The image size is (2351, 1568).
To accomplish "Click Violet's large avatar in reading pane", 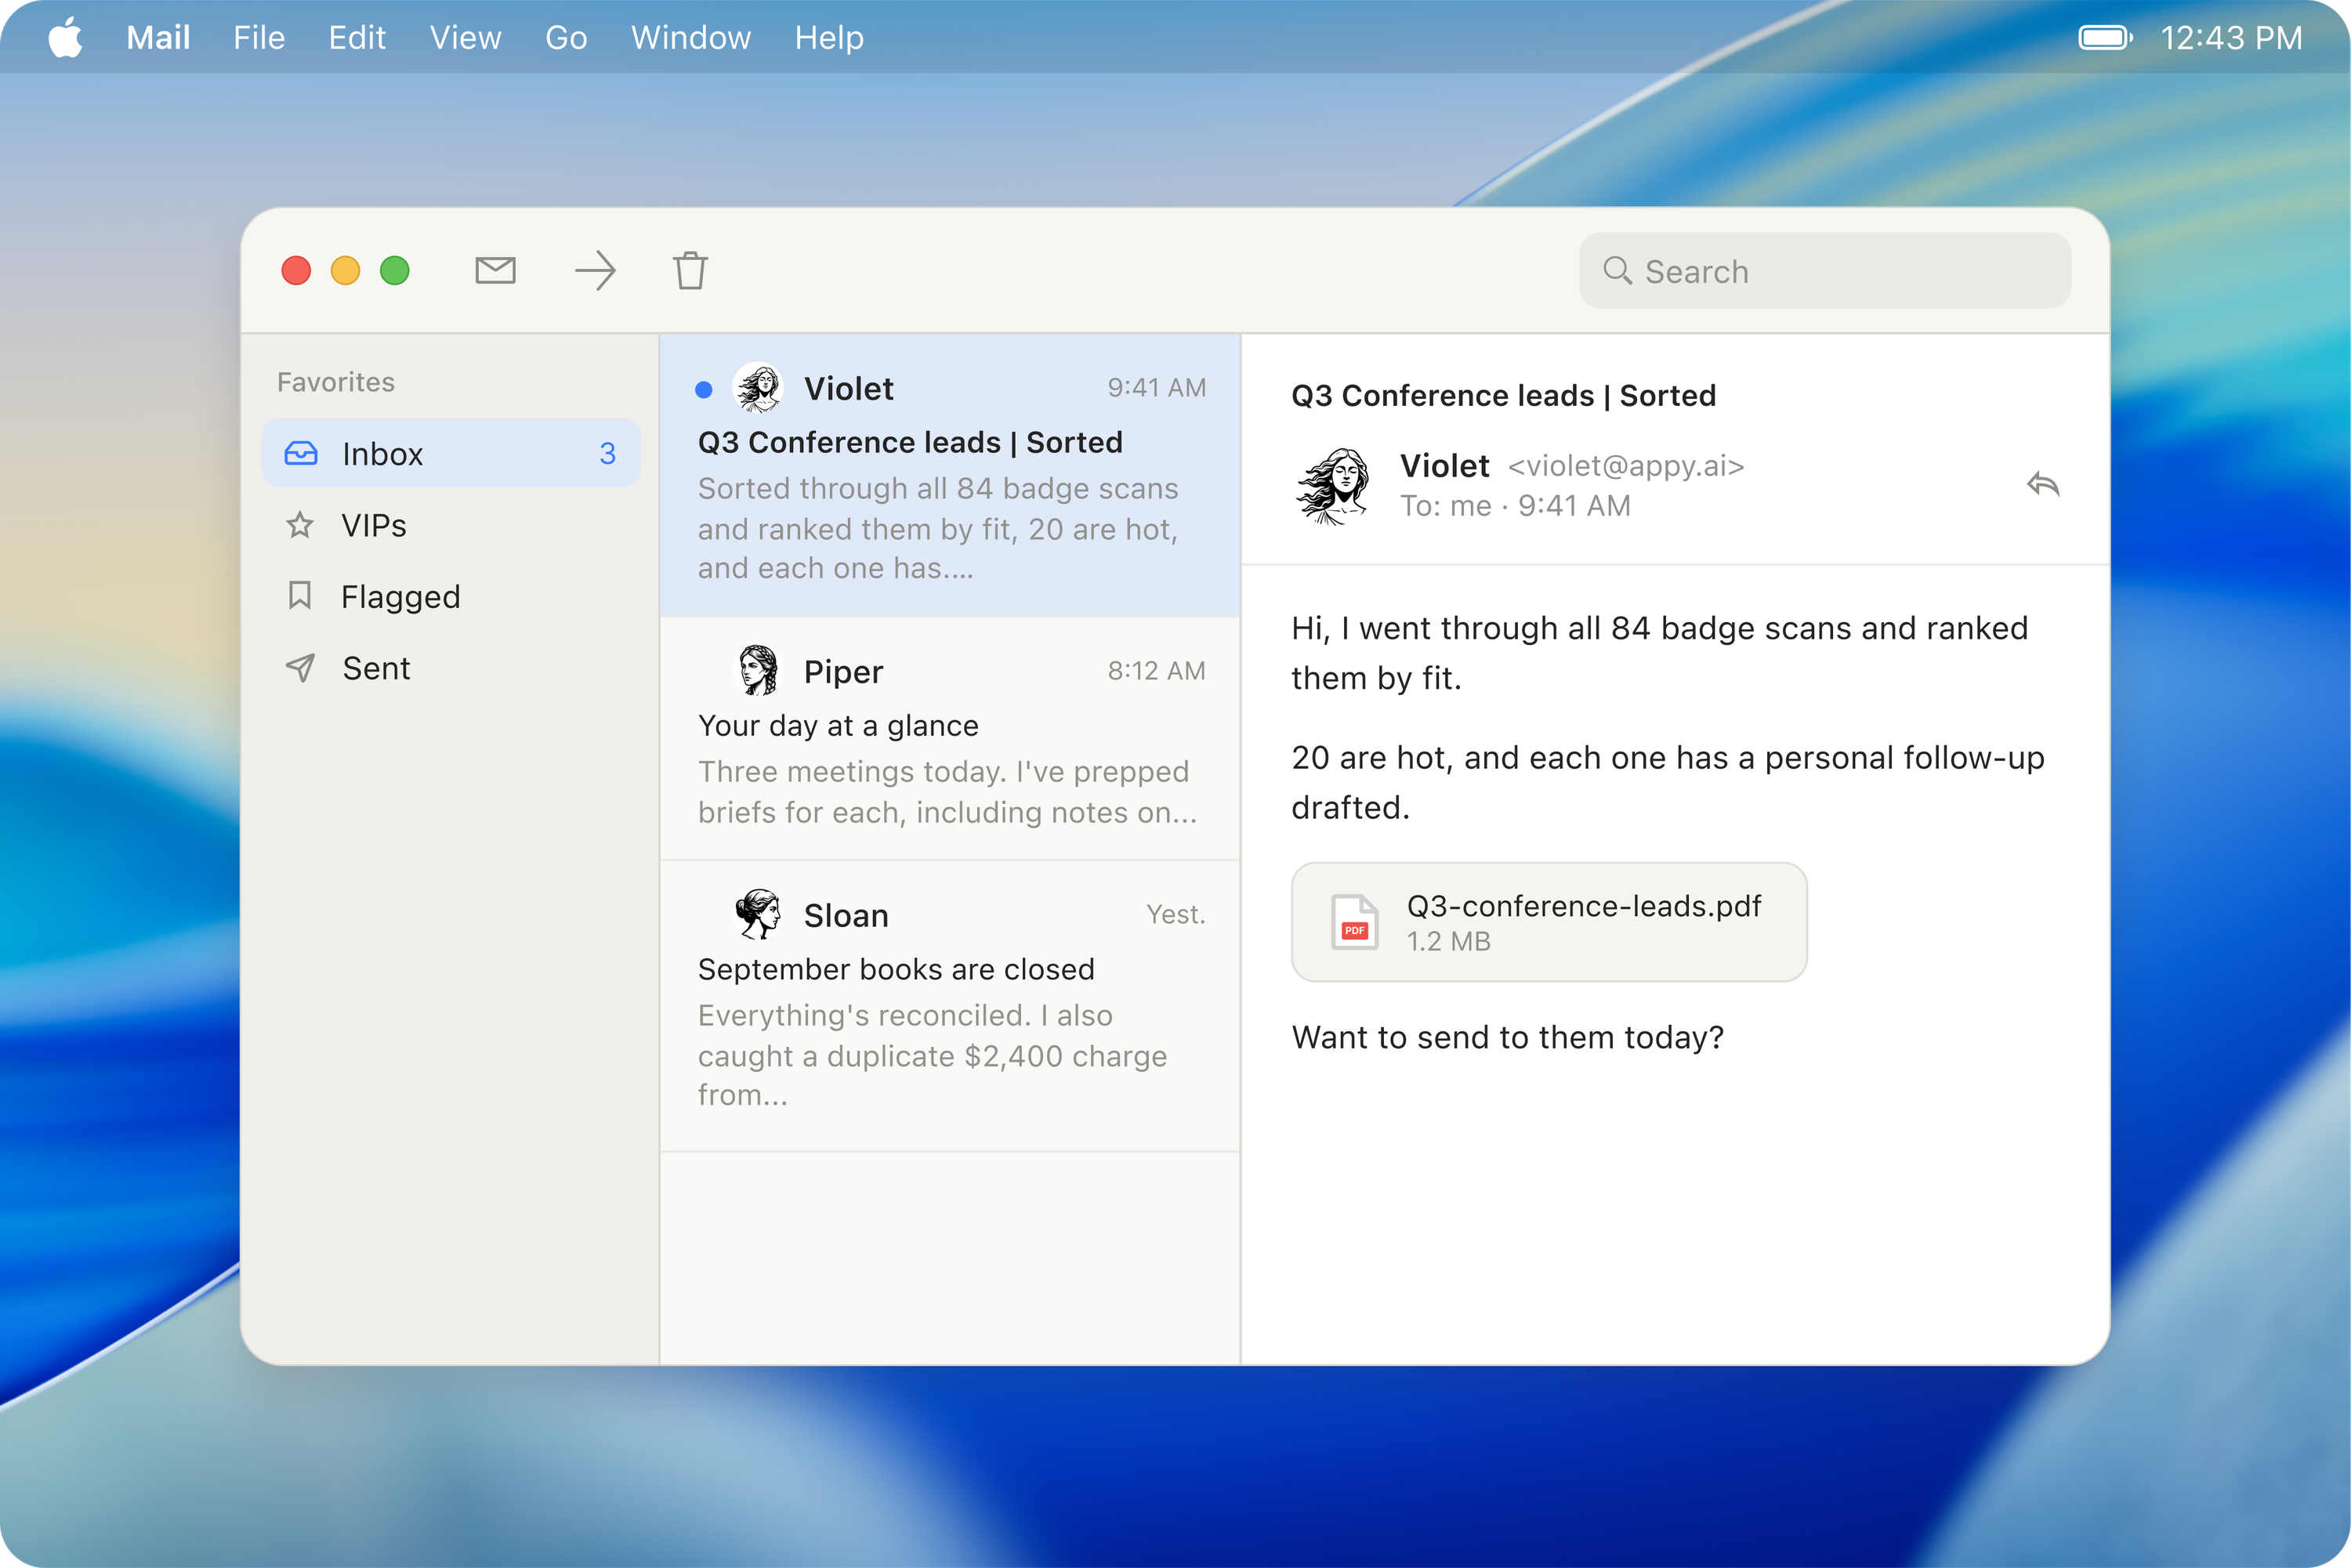I will [1333, 485].
